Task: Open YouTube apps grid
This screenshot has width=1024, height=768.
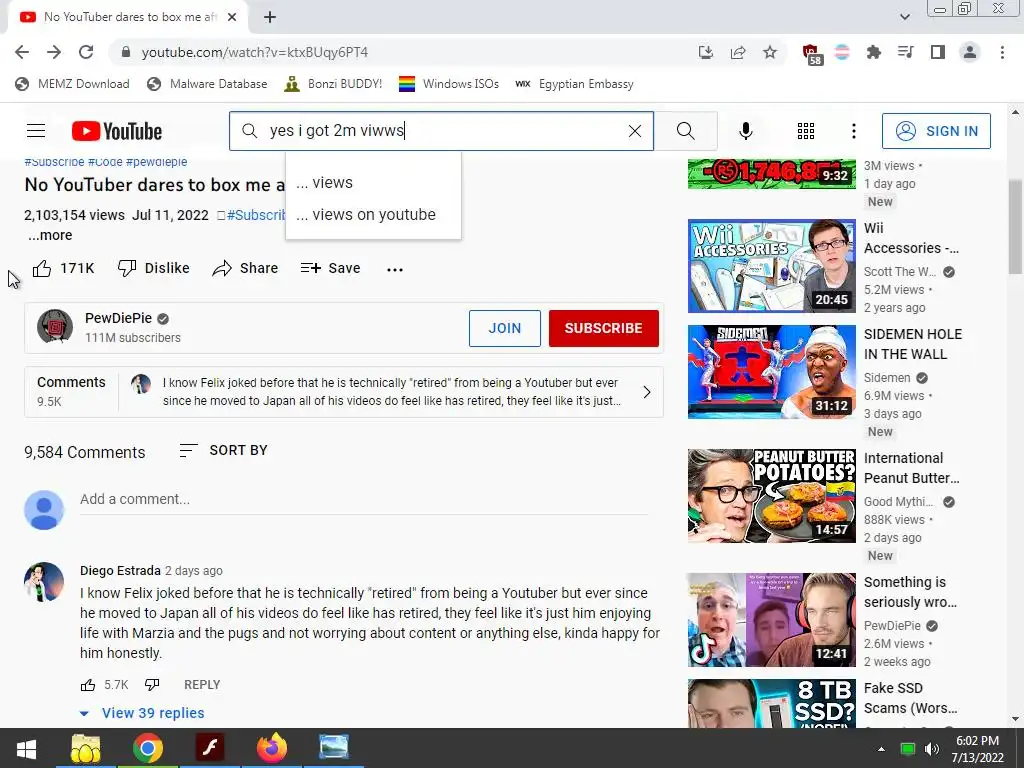Action: click(x=806, y=131)
